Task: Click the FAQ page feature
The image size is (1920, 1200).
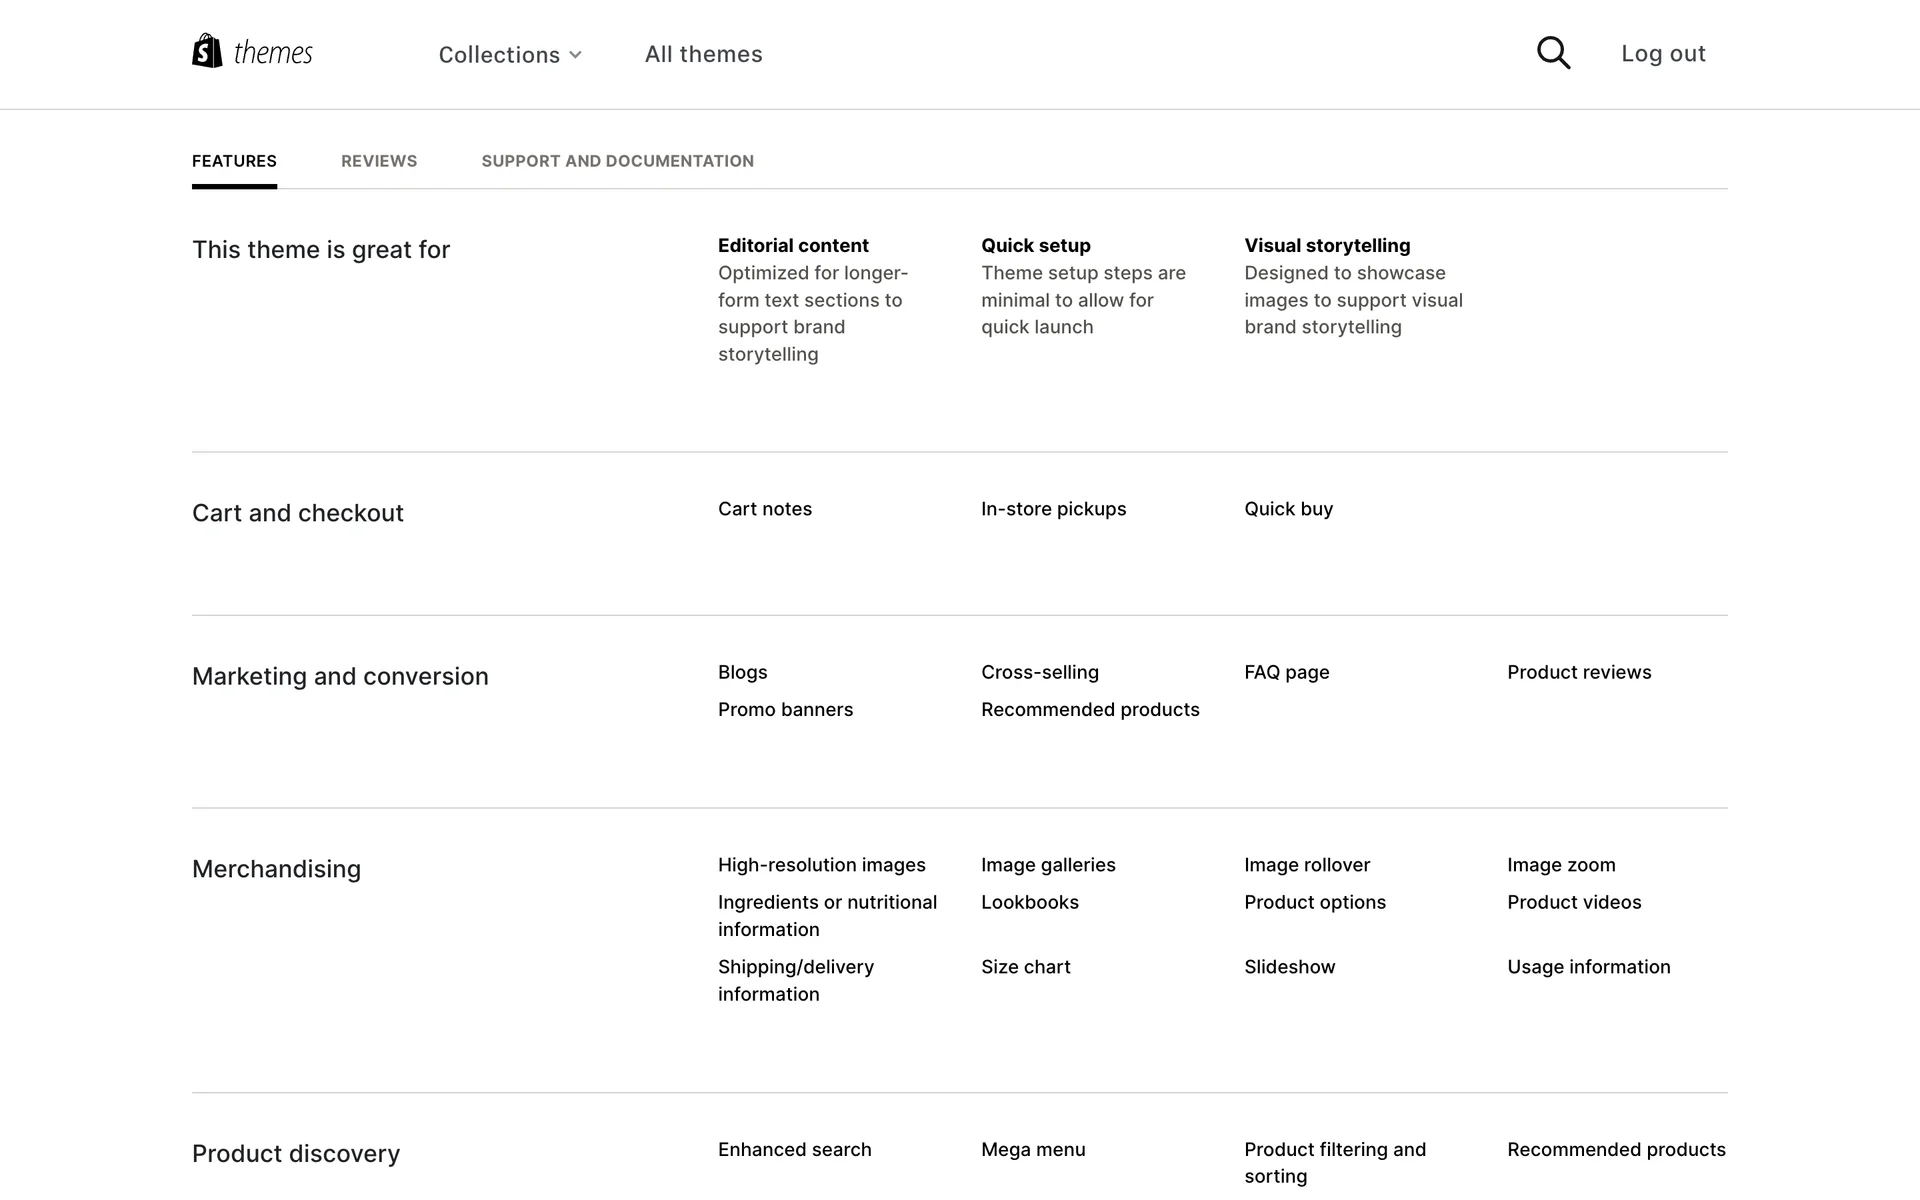Action: [x=1286, y=672]
